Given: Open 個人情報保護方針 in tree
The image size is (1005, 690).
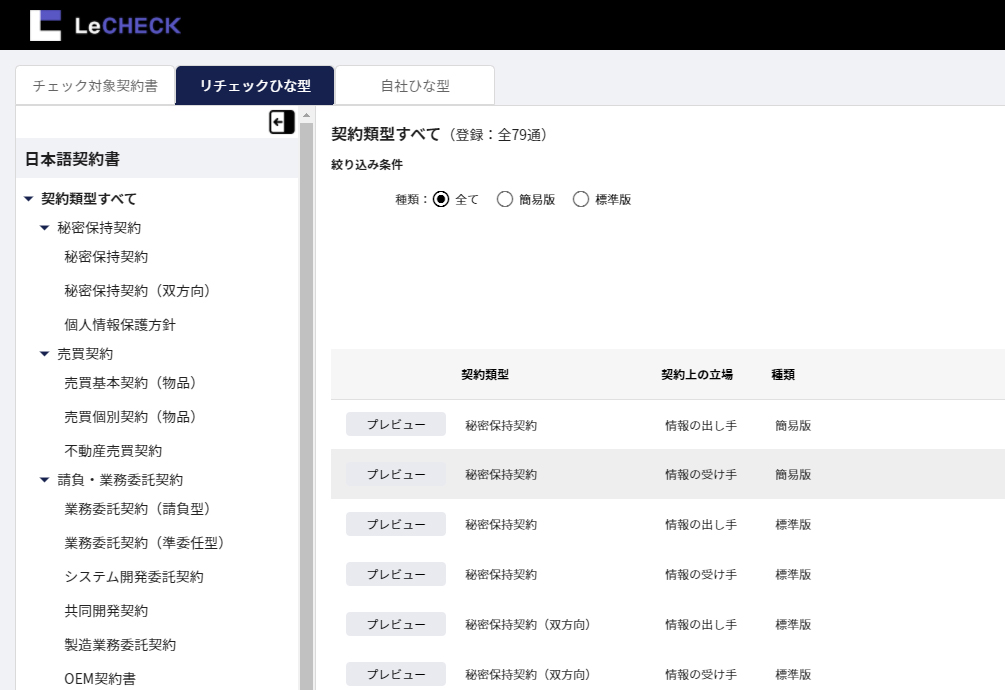Looking at the screenshot, I should point(120,325).
